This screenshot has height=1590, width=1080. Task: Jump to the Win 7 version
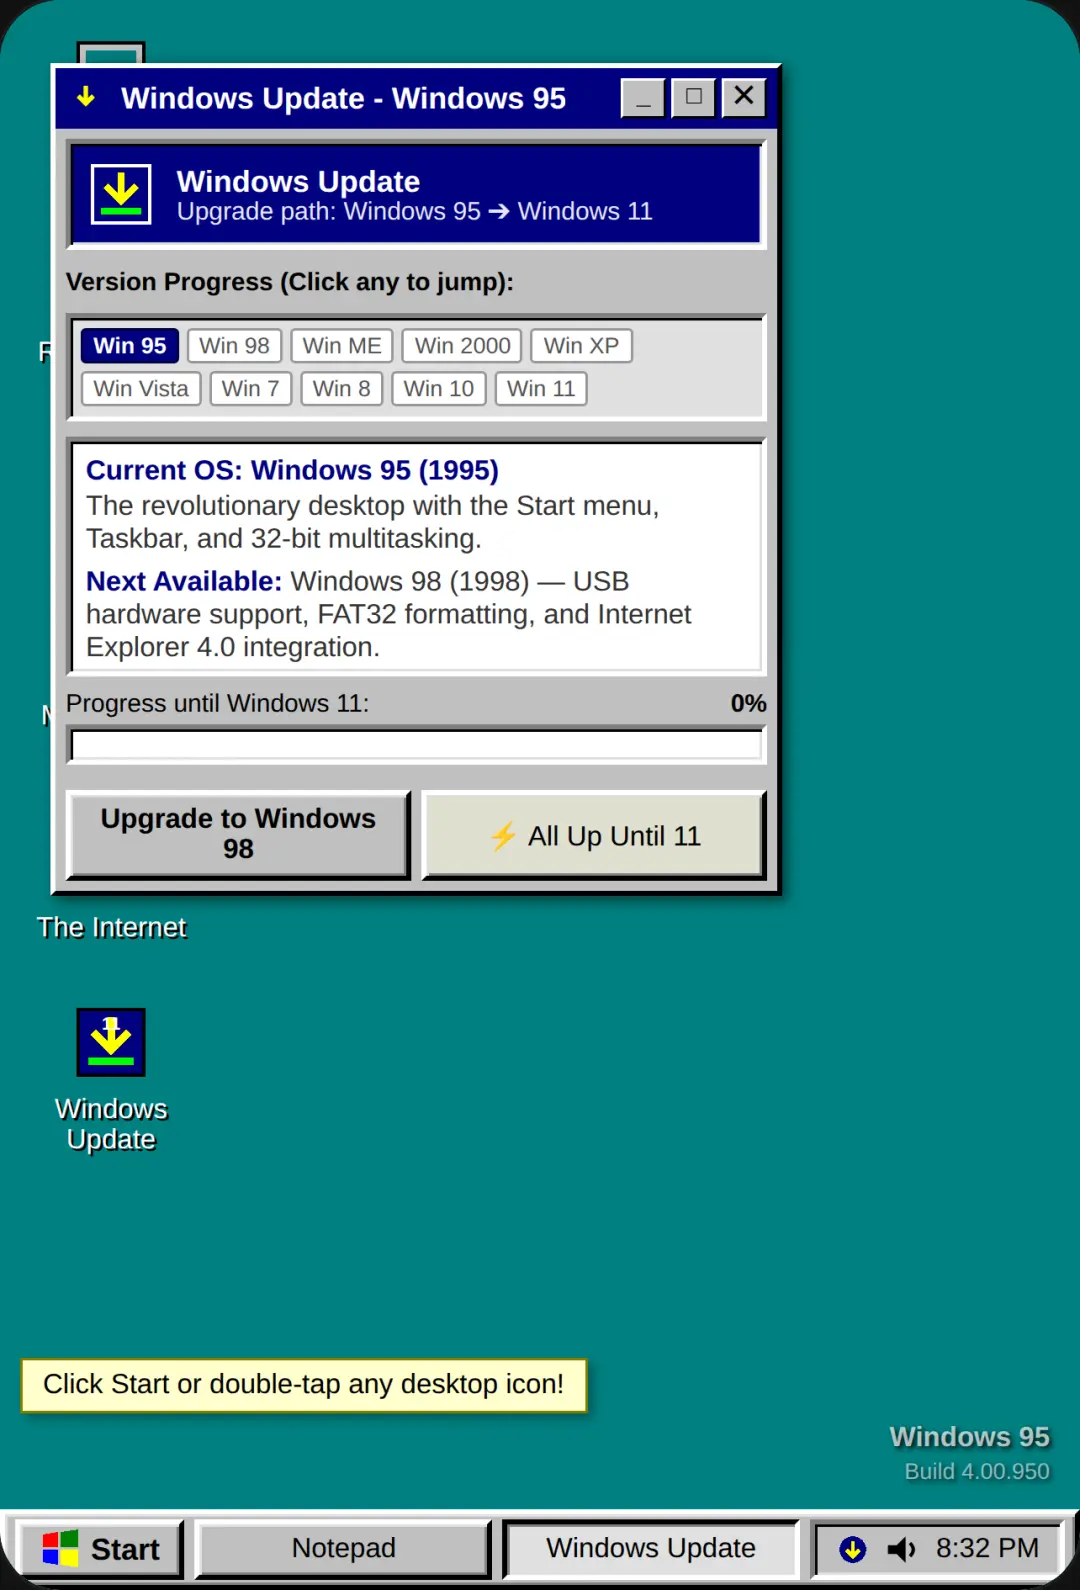tap(251, 389)
